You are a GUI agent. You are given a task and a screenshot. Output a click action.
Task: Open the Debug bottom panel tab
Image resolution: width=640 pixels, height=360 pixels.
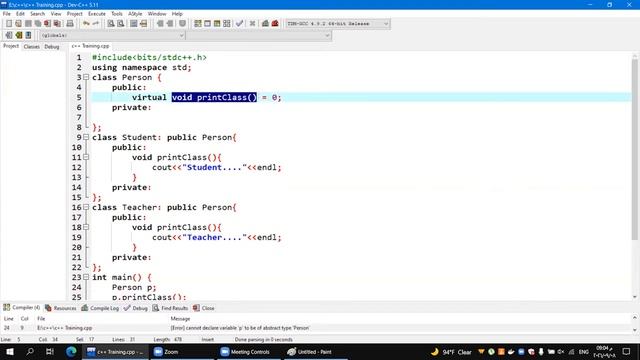(x=136, y=308)
